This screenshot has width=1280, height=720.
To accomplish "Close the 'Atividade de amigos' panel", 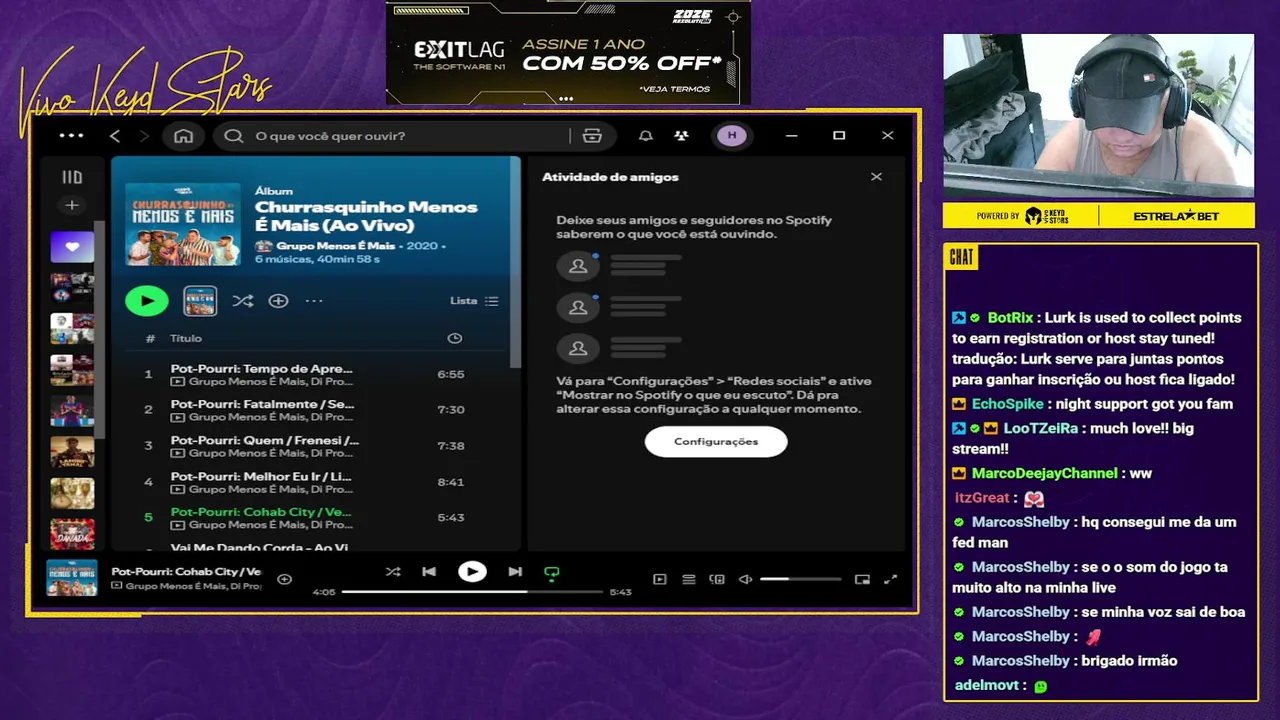I will click(x=876, y=177).
